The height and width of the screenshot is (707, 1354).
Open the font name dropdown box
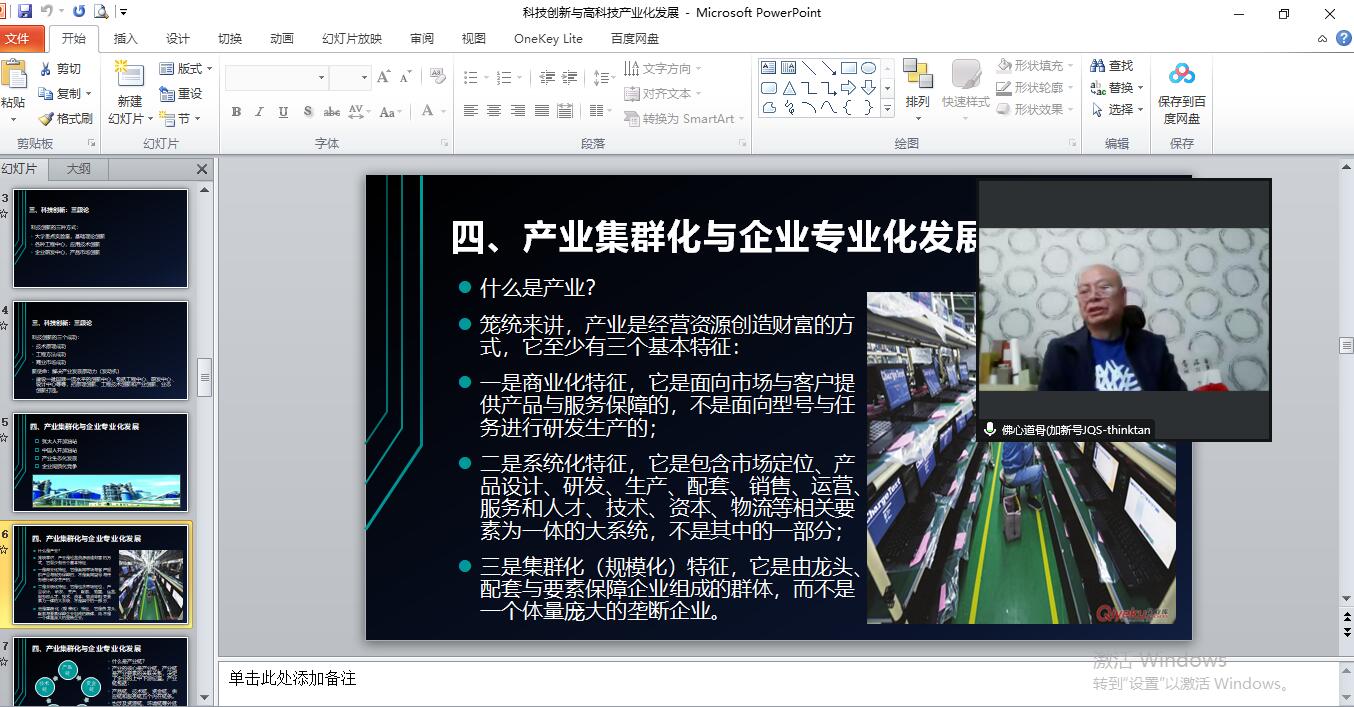coord(321,77)
